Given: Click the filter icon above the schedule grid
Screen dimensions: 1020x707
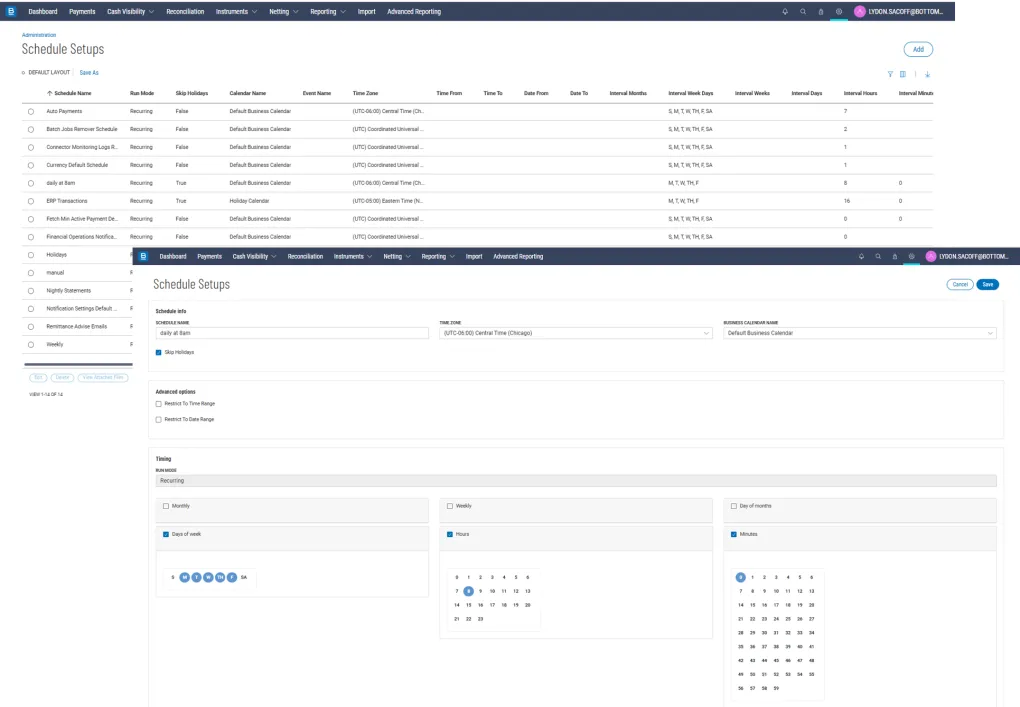Looking at the screenshot, I should 890,73.
